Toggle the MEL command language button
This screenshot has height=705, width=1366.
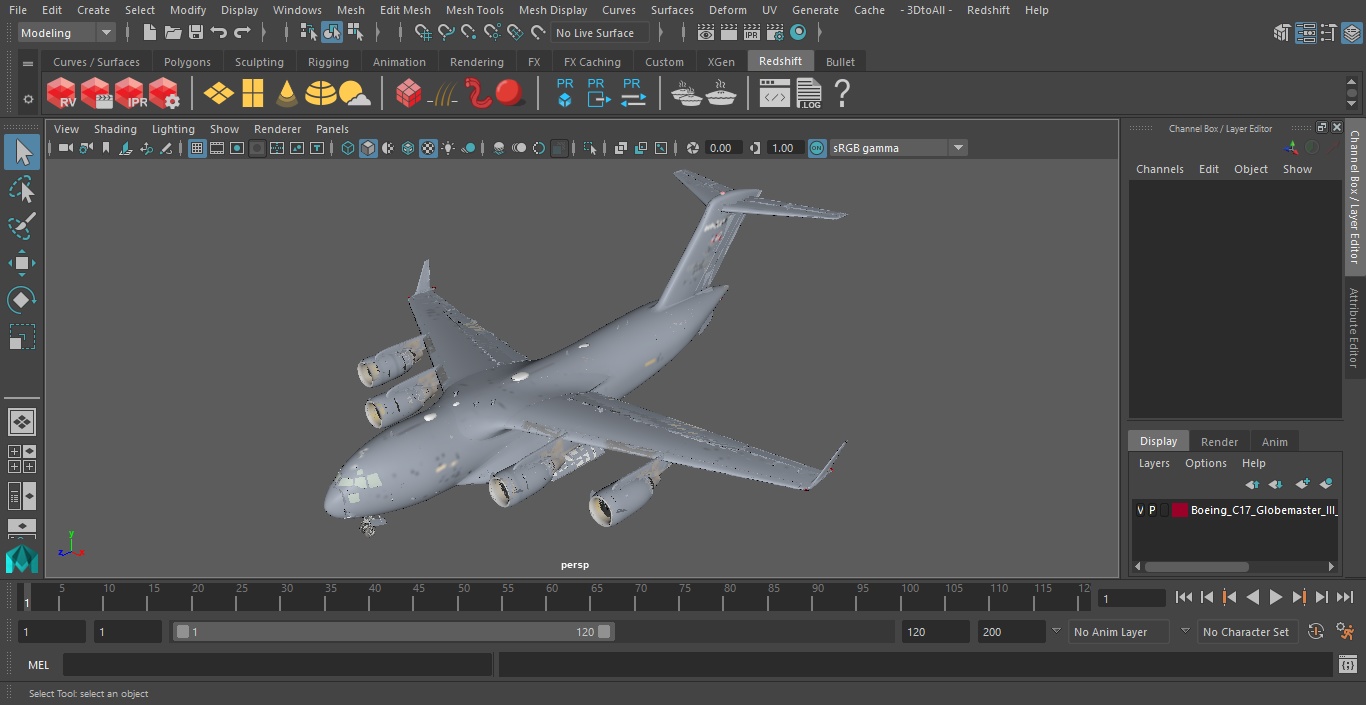click(39, 665)
